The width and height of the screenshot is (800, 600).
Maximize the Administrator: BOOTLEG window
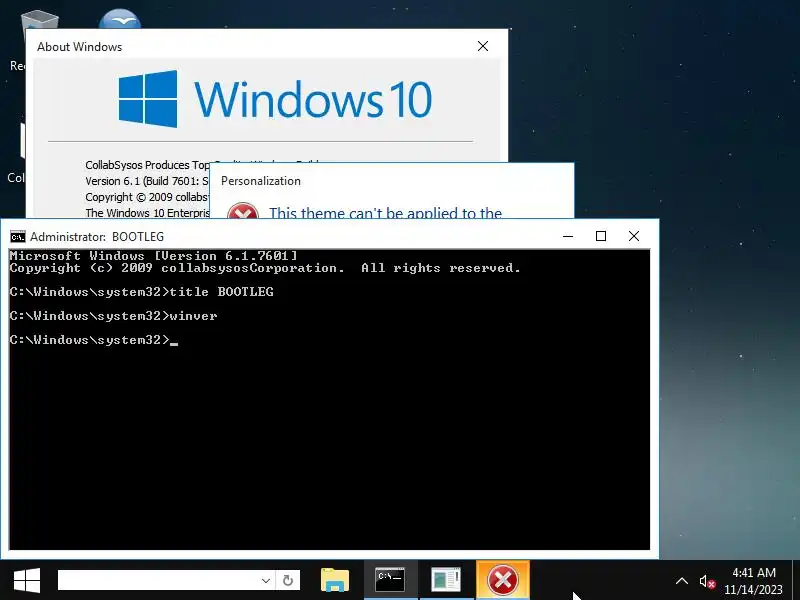pos(601,236)
